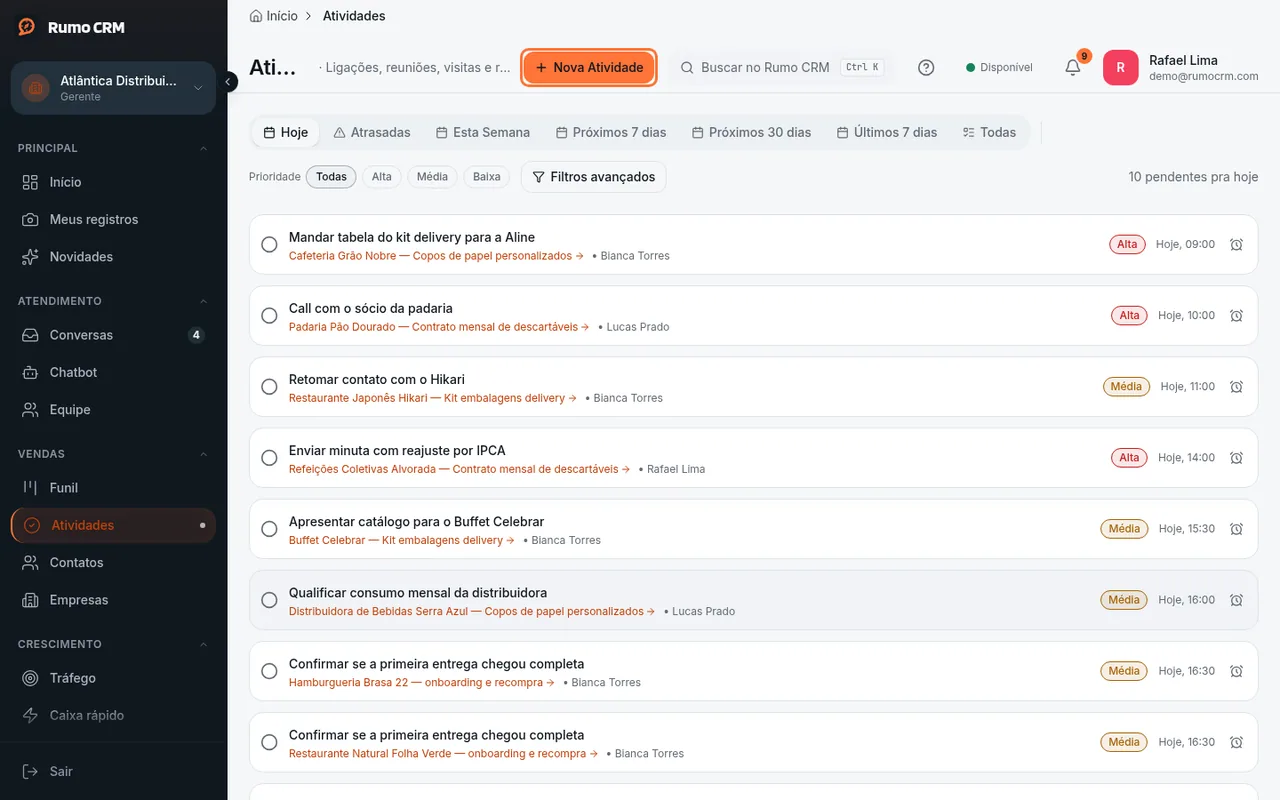Open Conversas with 4 unread
Image resolution: width=1280 pixels, height=800 pixels.
pyautogui.click(x=113, y=335)
